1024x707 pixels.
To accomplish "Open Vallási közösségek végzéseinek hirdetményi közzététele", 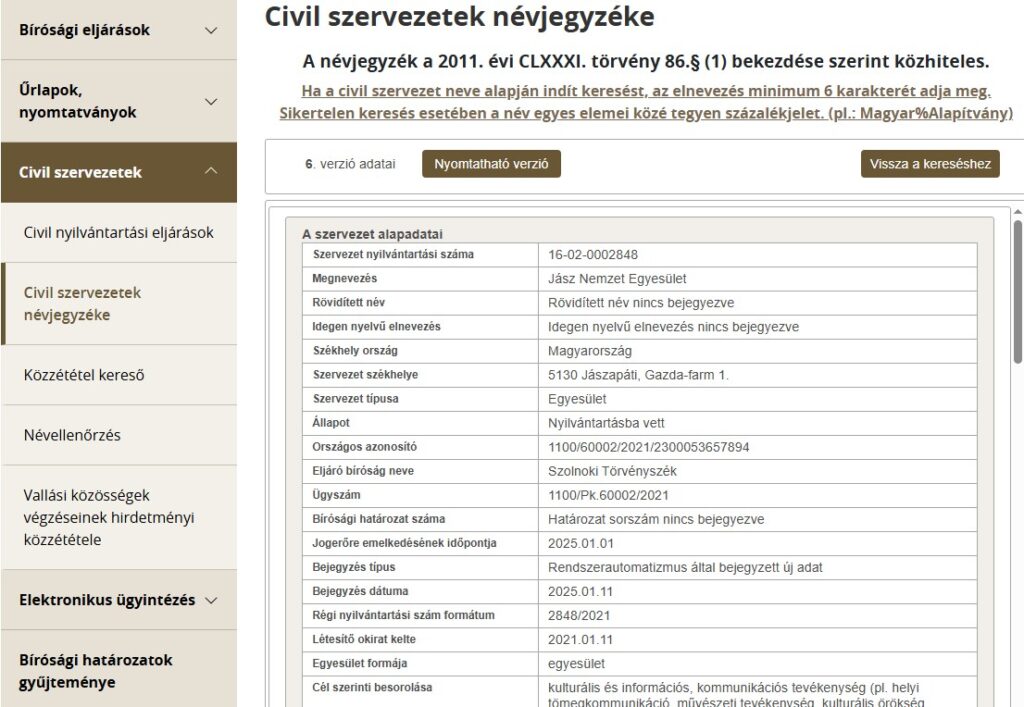I will click(109, 517).
